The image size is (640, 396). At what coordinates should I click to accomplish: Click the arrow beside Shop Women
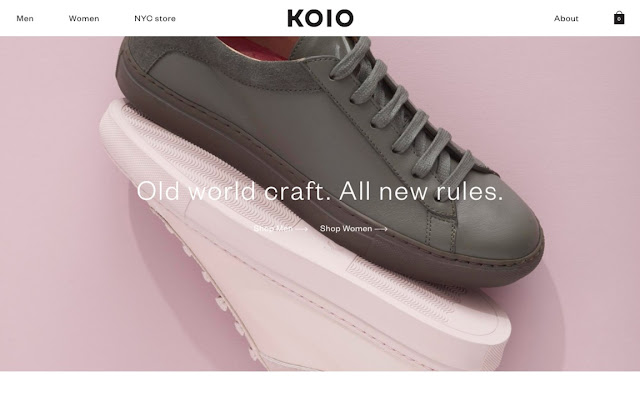coord(381,229)
